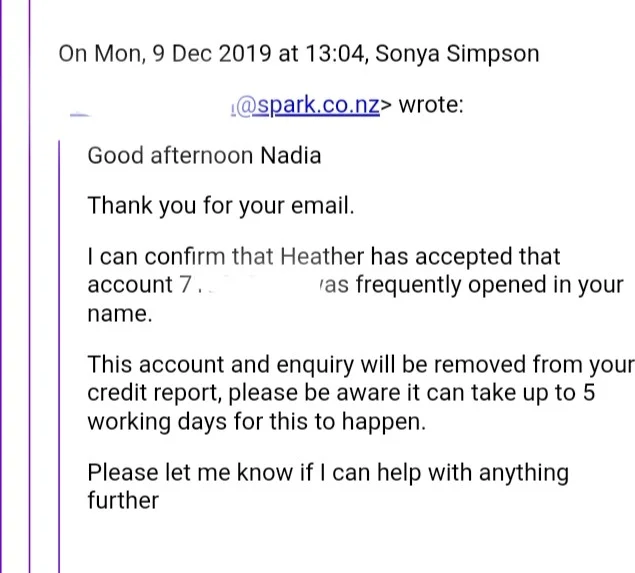Click the final word 'further'

pos(123,500)
